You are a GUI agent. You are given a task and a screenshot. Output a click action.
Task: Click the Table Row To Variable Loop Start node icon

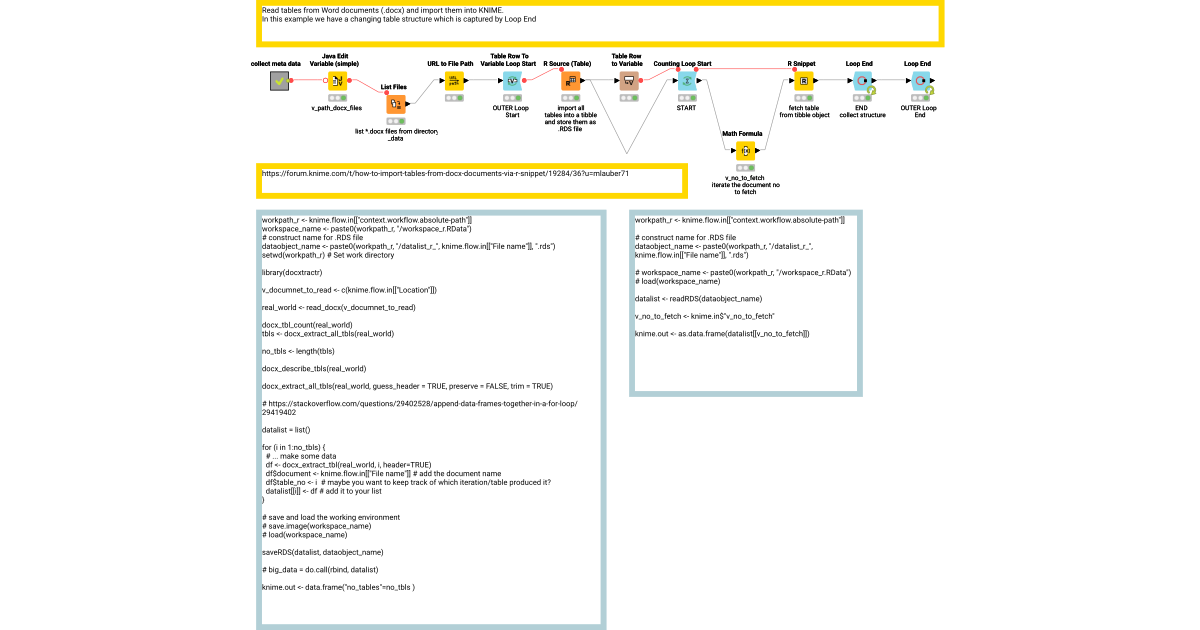click(x=512, y=82)
